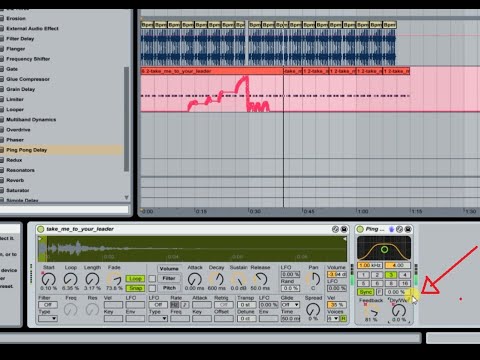This screenshot has width=480, height=360.
Task: Open the LFO Type dropdown
Action: (158, 319)
